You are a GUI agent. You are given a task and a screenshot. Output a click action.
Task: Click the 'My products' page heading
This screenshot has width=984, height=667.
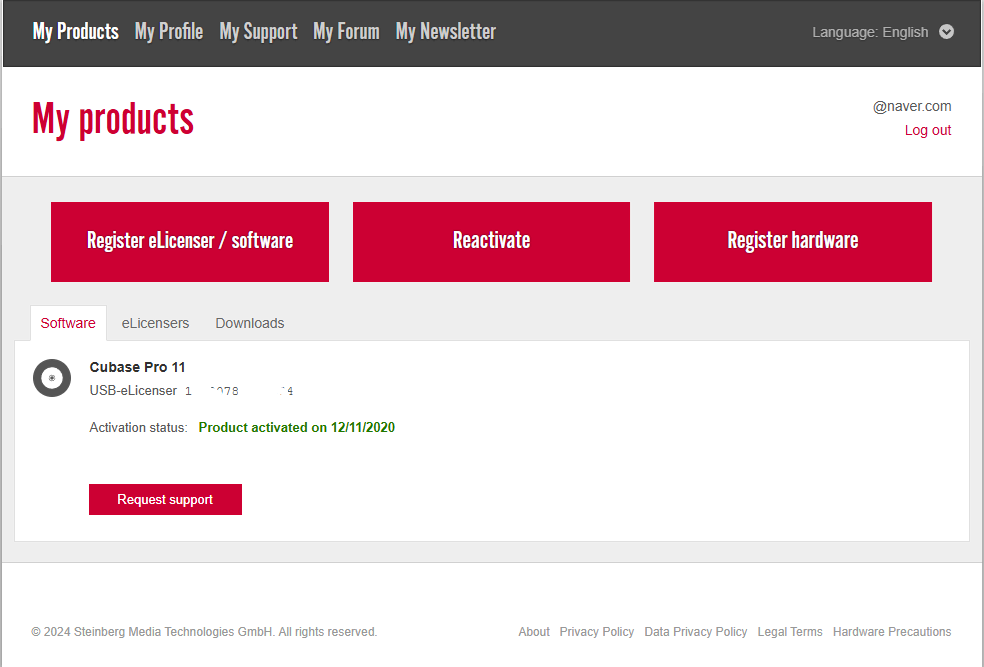(x=113, y=119)
